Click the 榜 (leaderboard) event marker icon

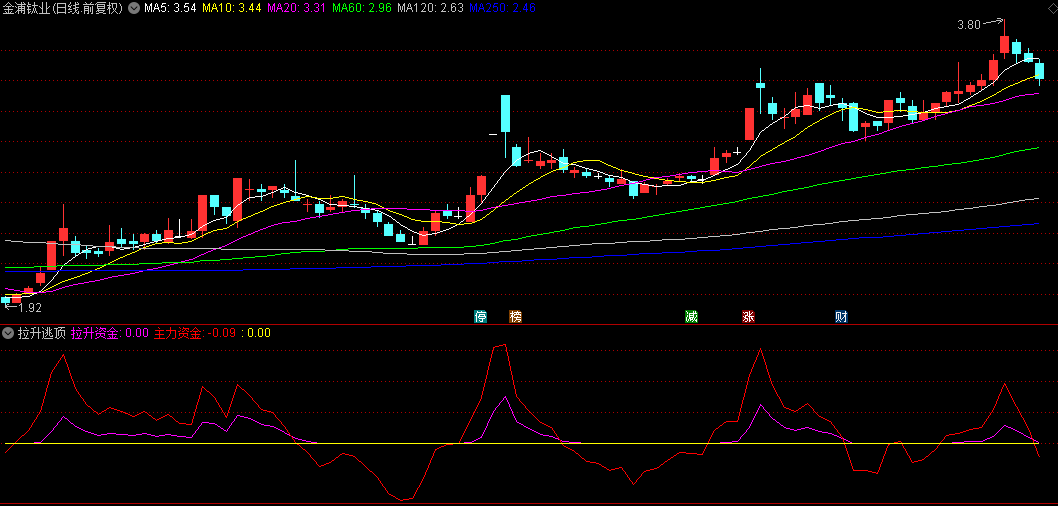tap(515, 317)
